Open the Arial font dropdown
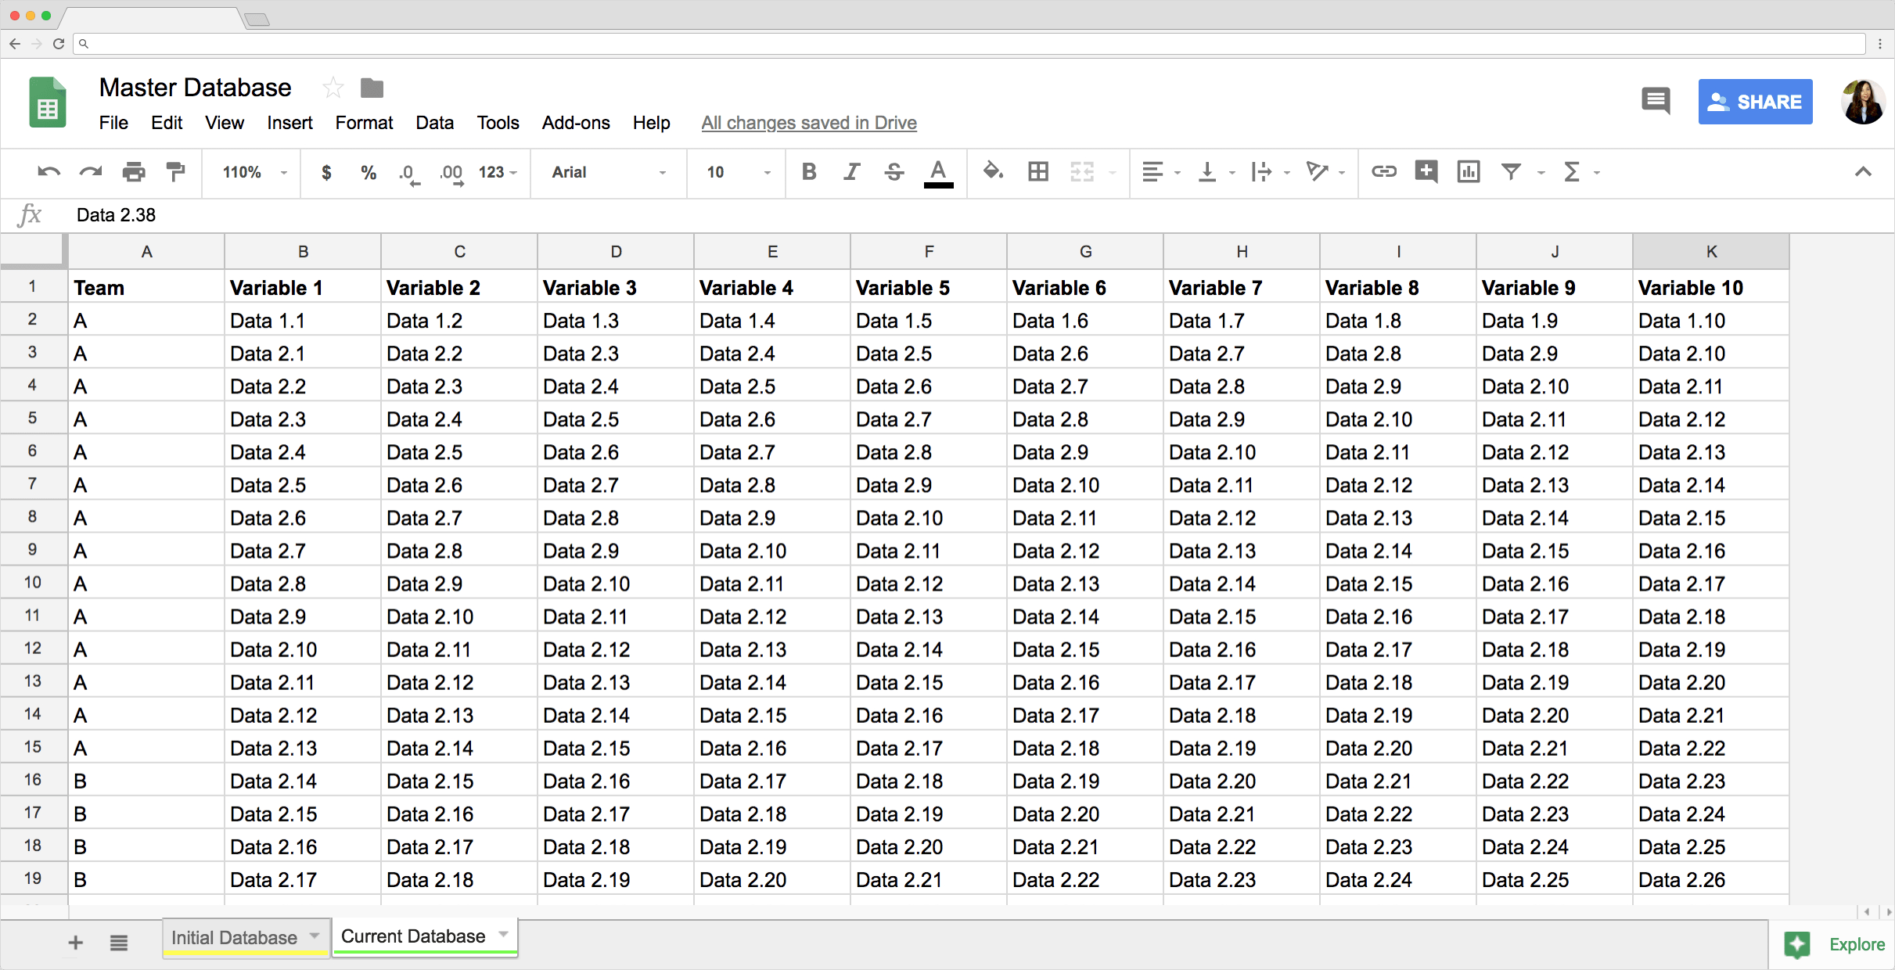 pyautogui.click(x=607, y=171)
